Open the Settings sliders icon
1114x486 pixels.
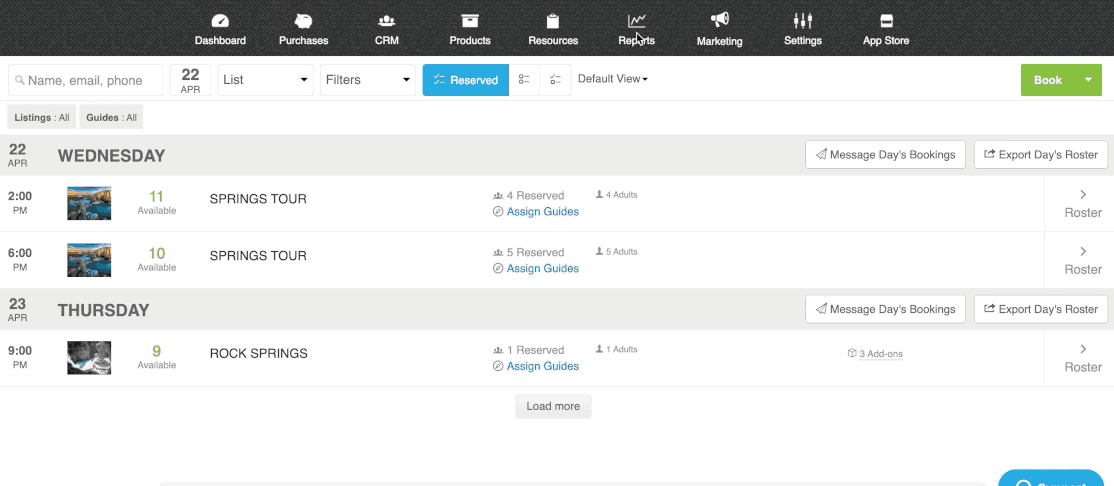pyautogui.click(x=803, y=21)
